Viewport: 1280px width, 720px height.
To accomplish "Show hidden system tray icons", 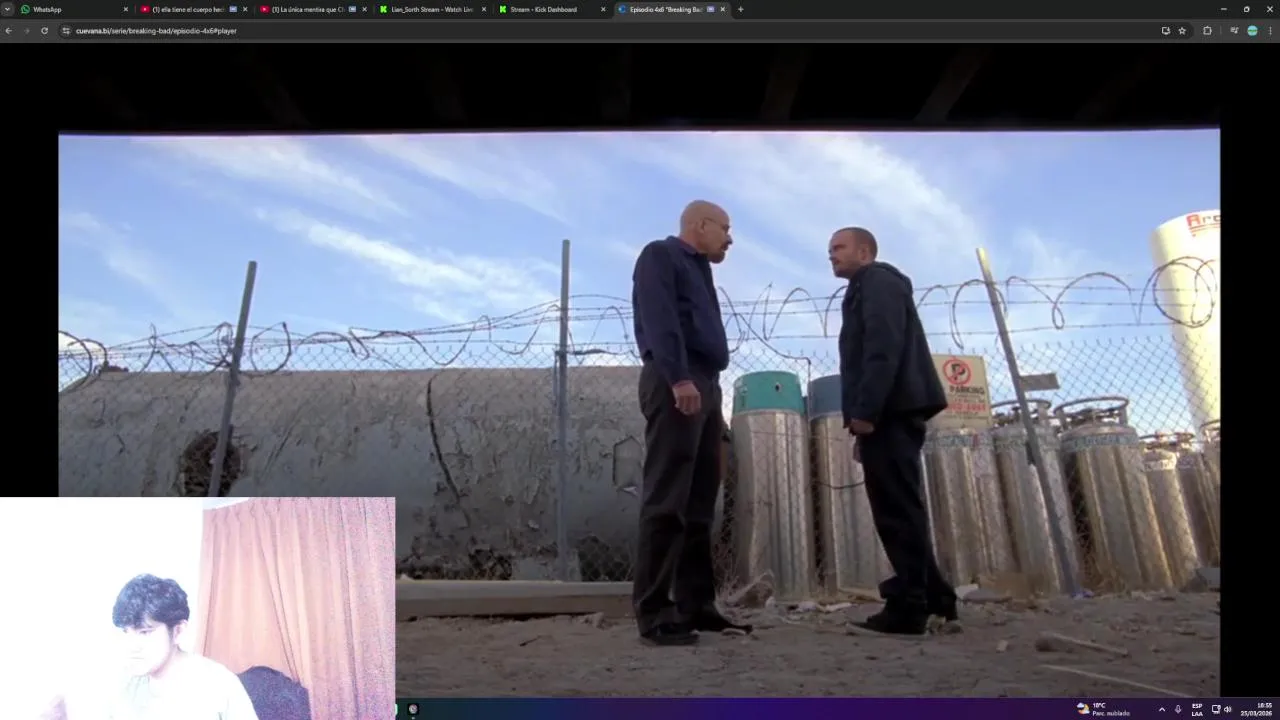I will tap(1161, 709).
